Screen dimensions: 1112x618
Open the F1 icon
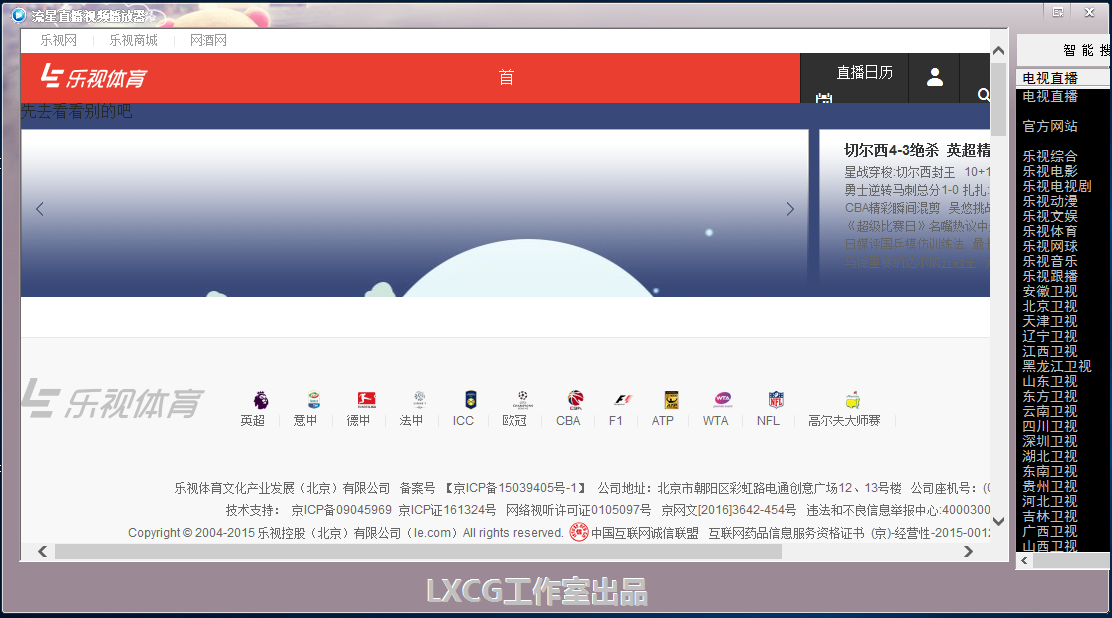623,399
